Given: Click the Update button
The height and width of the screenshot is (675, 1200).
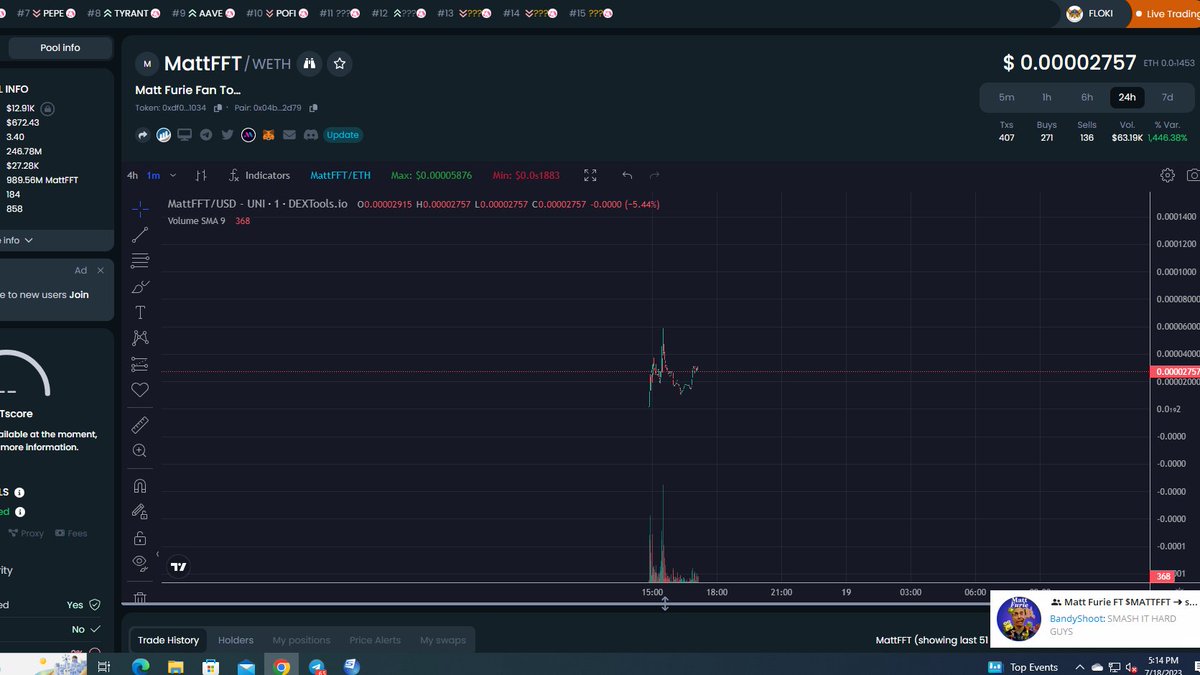Looking at the screenshot, I should (x=343, y=135).
